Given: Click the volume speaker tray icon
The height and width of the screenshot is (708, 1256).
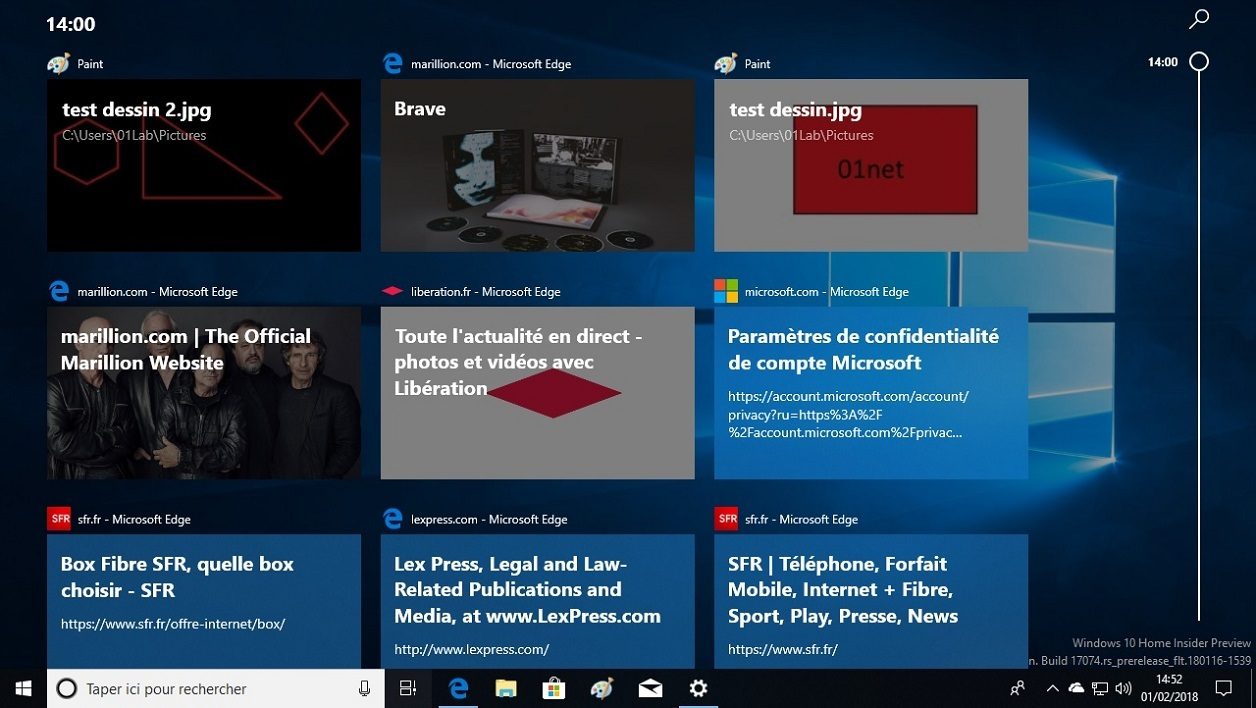Looking at the screenshot, I should click(1123, 688).
